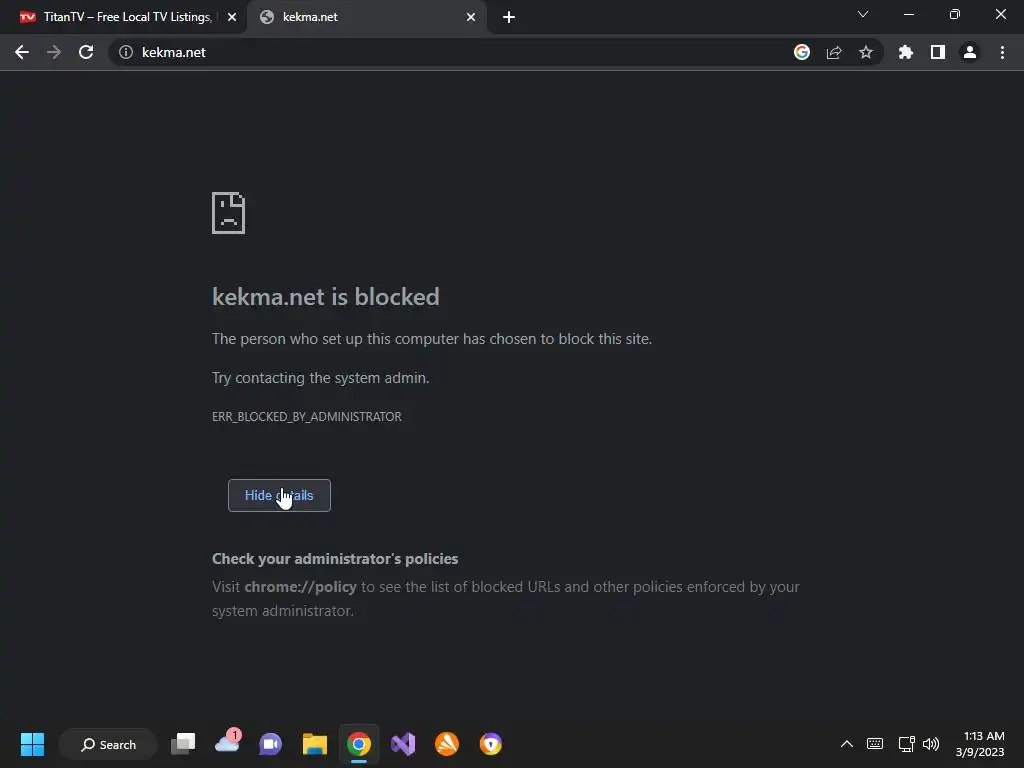
Task: Show hidden system tray icons
Action: 846,744
